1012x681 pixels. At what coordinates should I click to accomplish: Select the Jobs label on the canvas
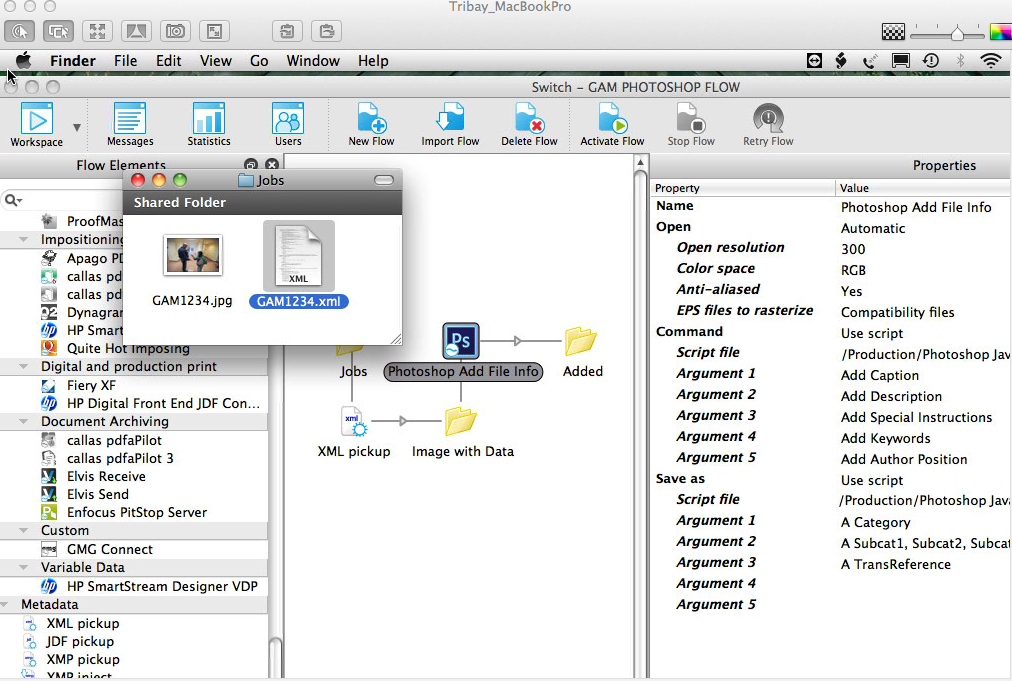coord(353,371)
